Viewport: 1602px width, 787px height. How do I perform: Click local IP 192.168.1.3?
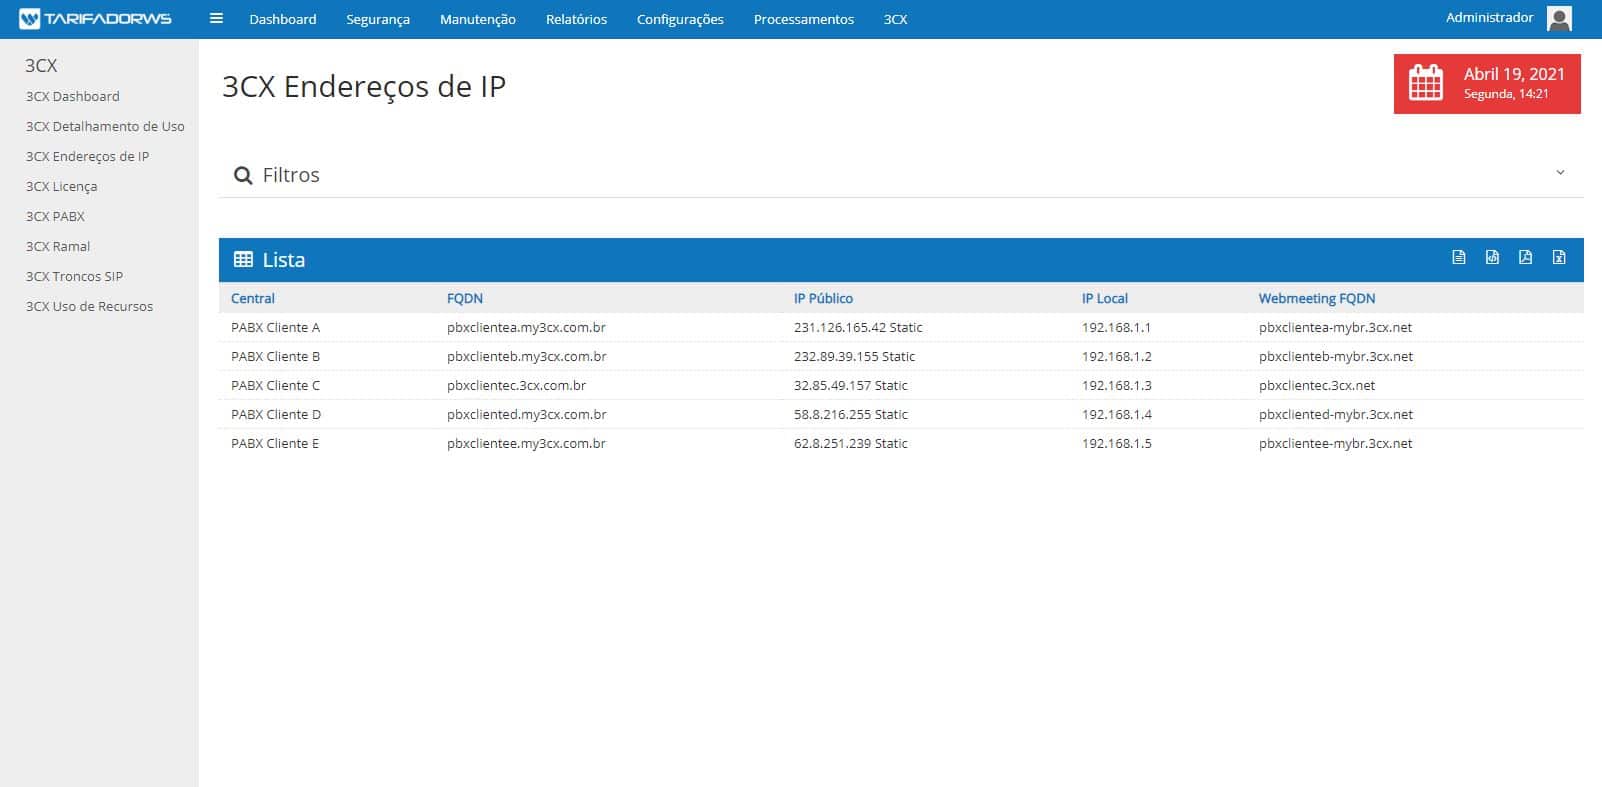pyautogui.click(x=1116, y=385)
